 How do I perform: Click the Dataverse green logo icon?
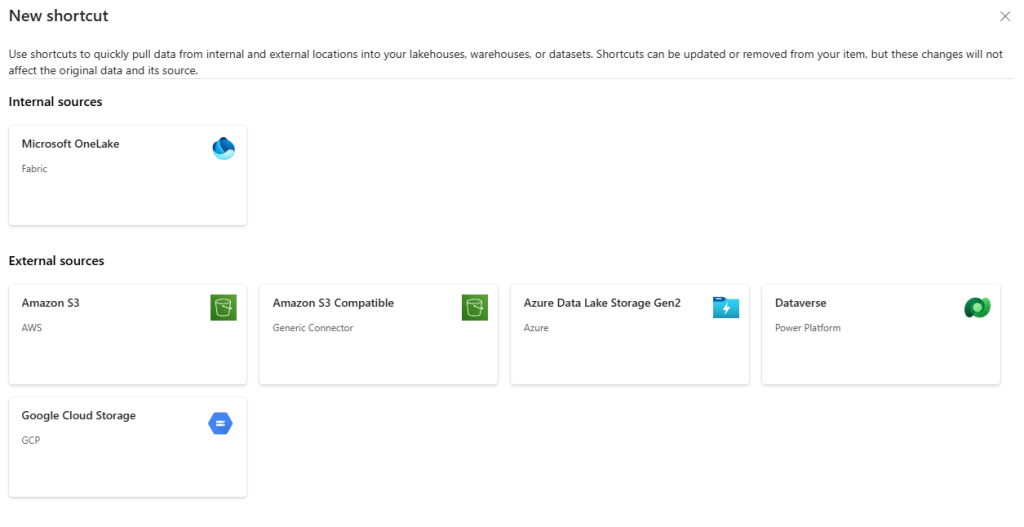pos(976,308)
